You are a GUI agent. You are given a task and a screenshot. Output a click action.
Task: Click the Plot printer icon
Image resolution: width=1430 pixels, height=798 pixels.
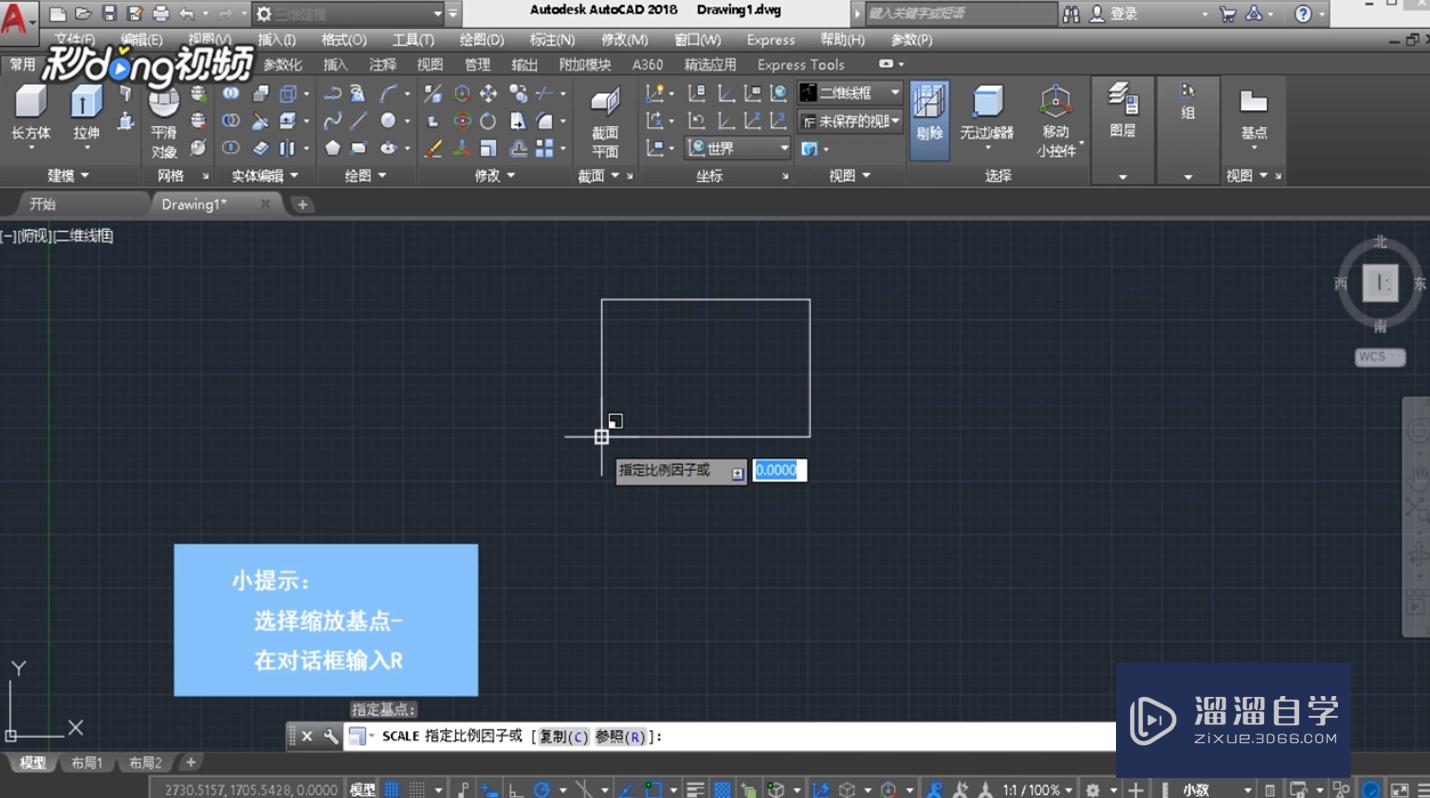tap(161, 14)
